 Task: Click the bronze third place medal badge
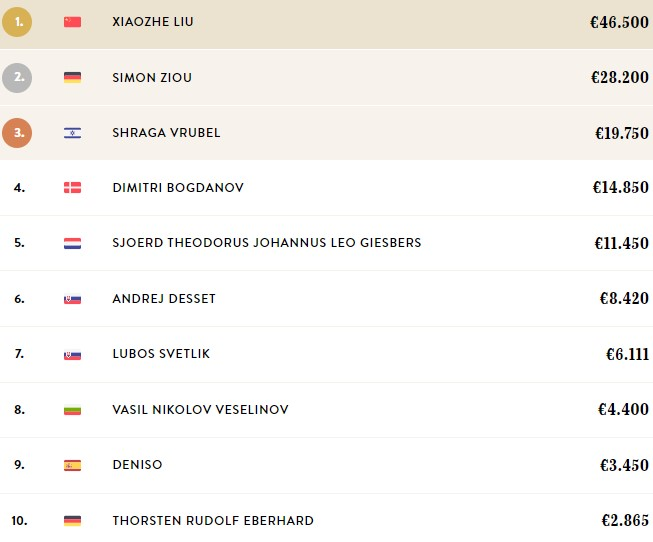(x=17, y=133)
